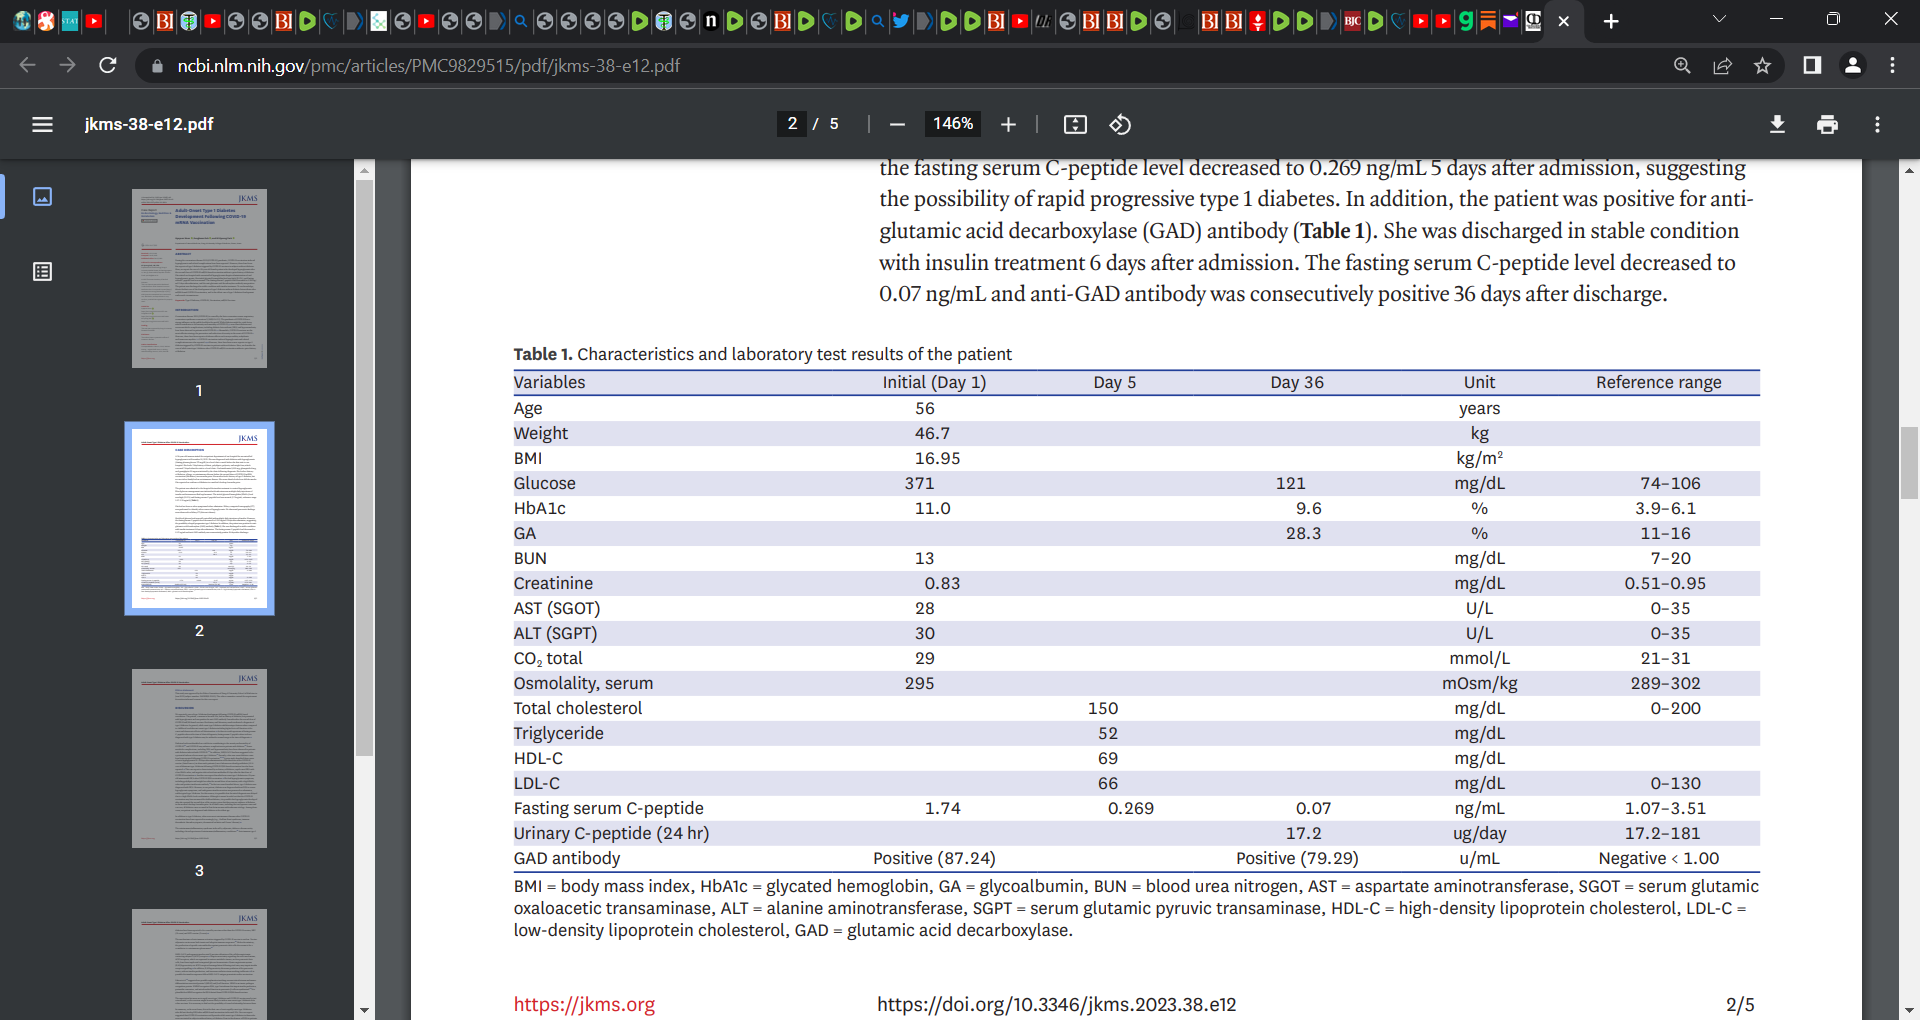Download the PDF file

[x=1777, y=124]
